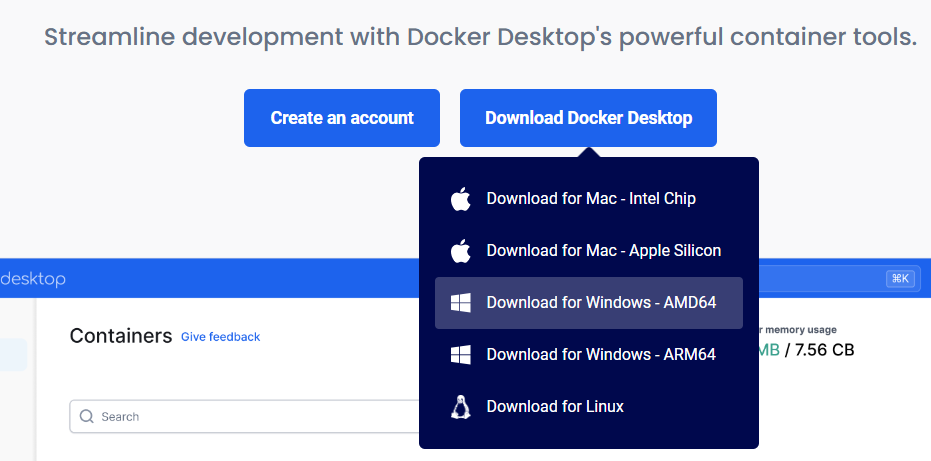
Task: Click the Linux penguin icon
Action: [x=461, y=407]
